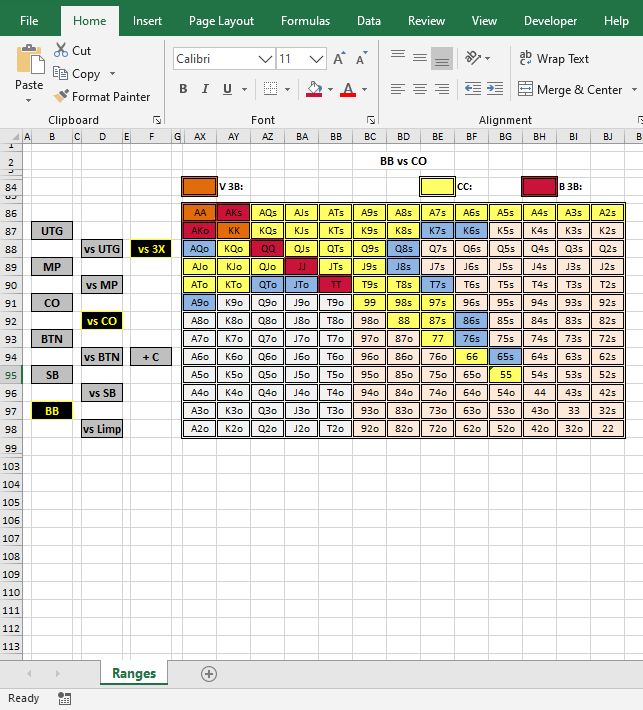This screenshot has width=643, height=710.
Task: Decrease font size with the small A
Action: point(361,58)
